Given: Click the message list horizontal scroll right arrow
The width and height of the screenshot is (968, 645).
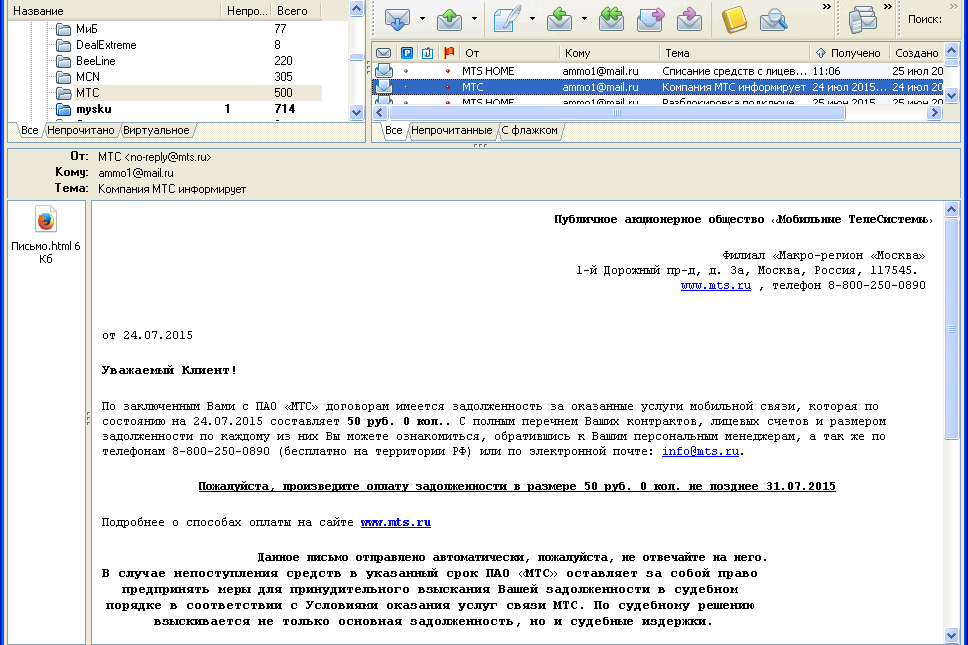Looking at the screenshot, I should tap(935, 112).
